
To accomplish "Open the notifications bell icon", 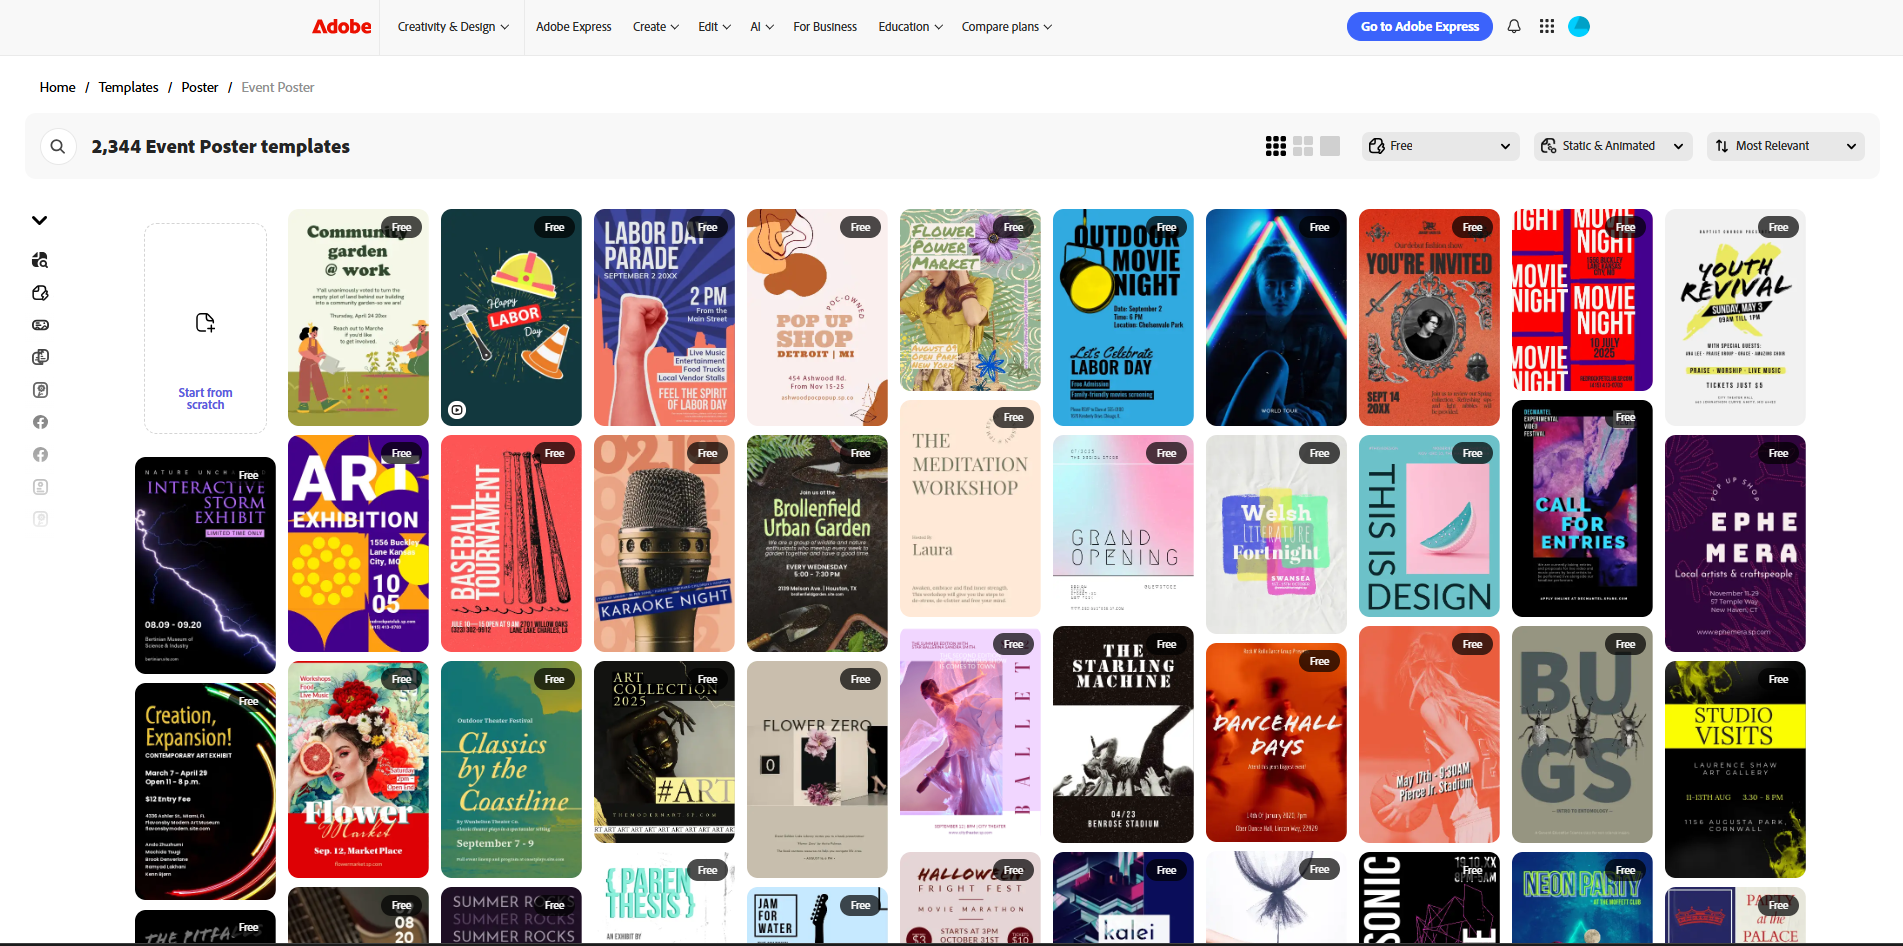I will (x=1513, y=27).
